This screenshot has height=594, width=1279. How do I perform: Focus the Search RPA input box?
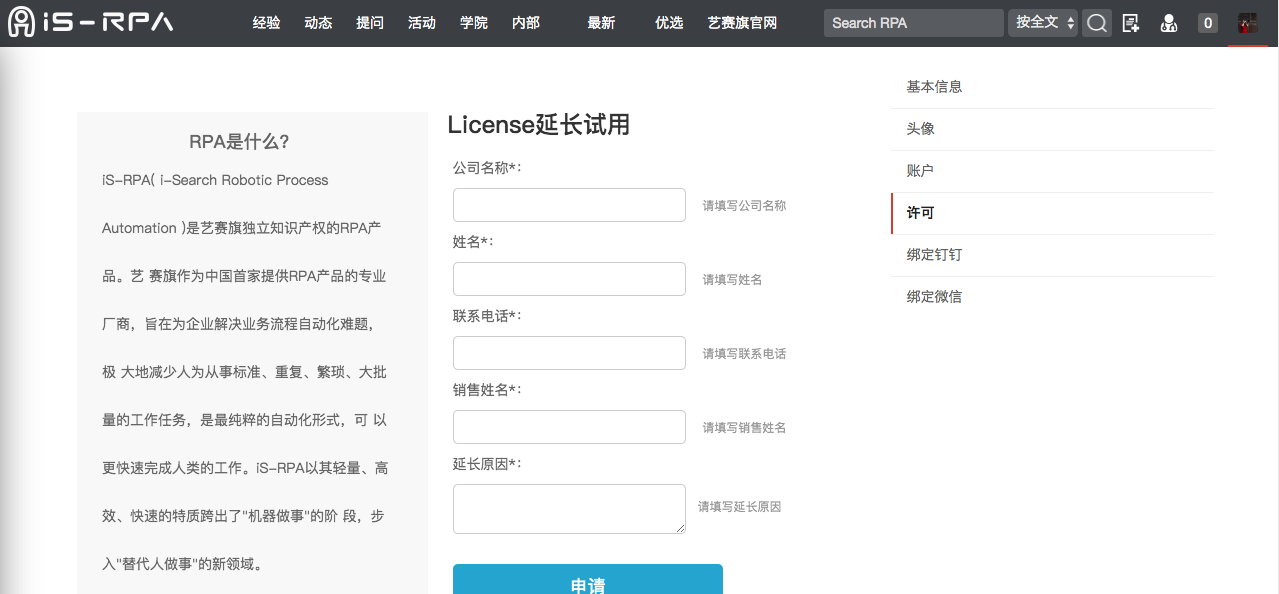[914, 23]
